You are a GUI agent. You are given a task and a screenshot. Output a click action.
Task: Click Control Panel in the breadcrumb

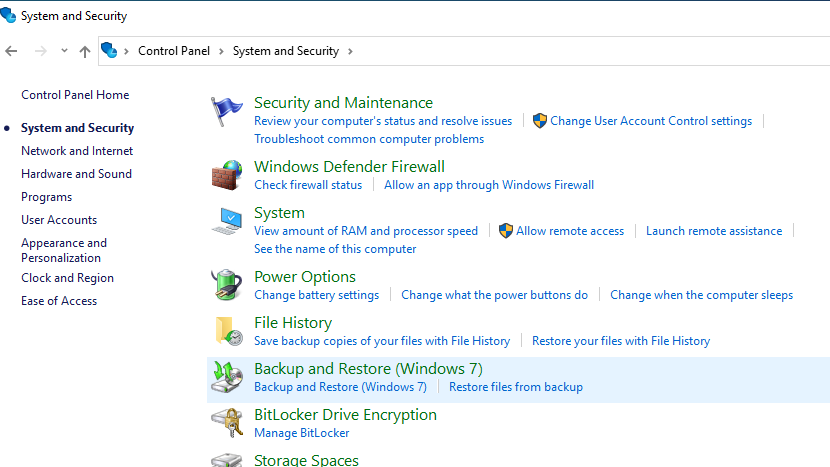(x=174, y=51)
